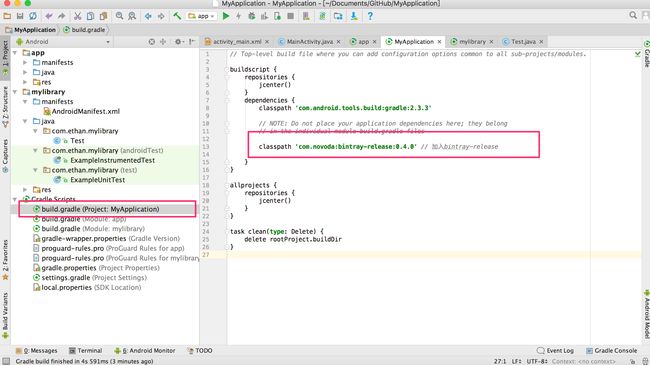Collapse the mylibrary java folder
This screenshot has width=650, height=365.
point(25,121)
